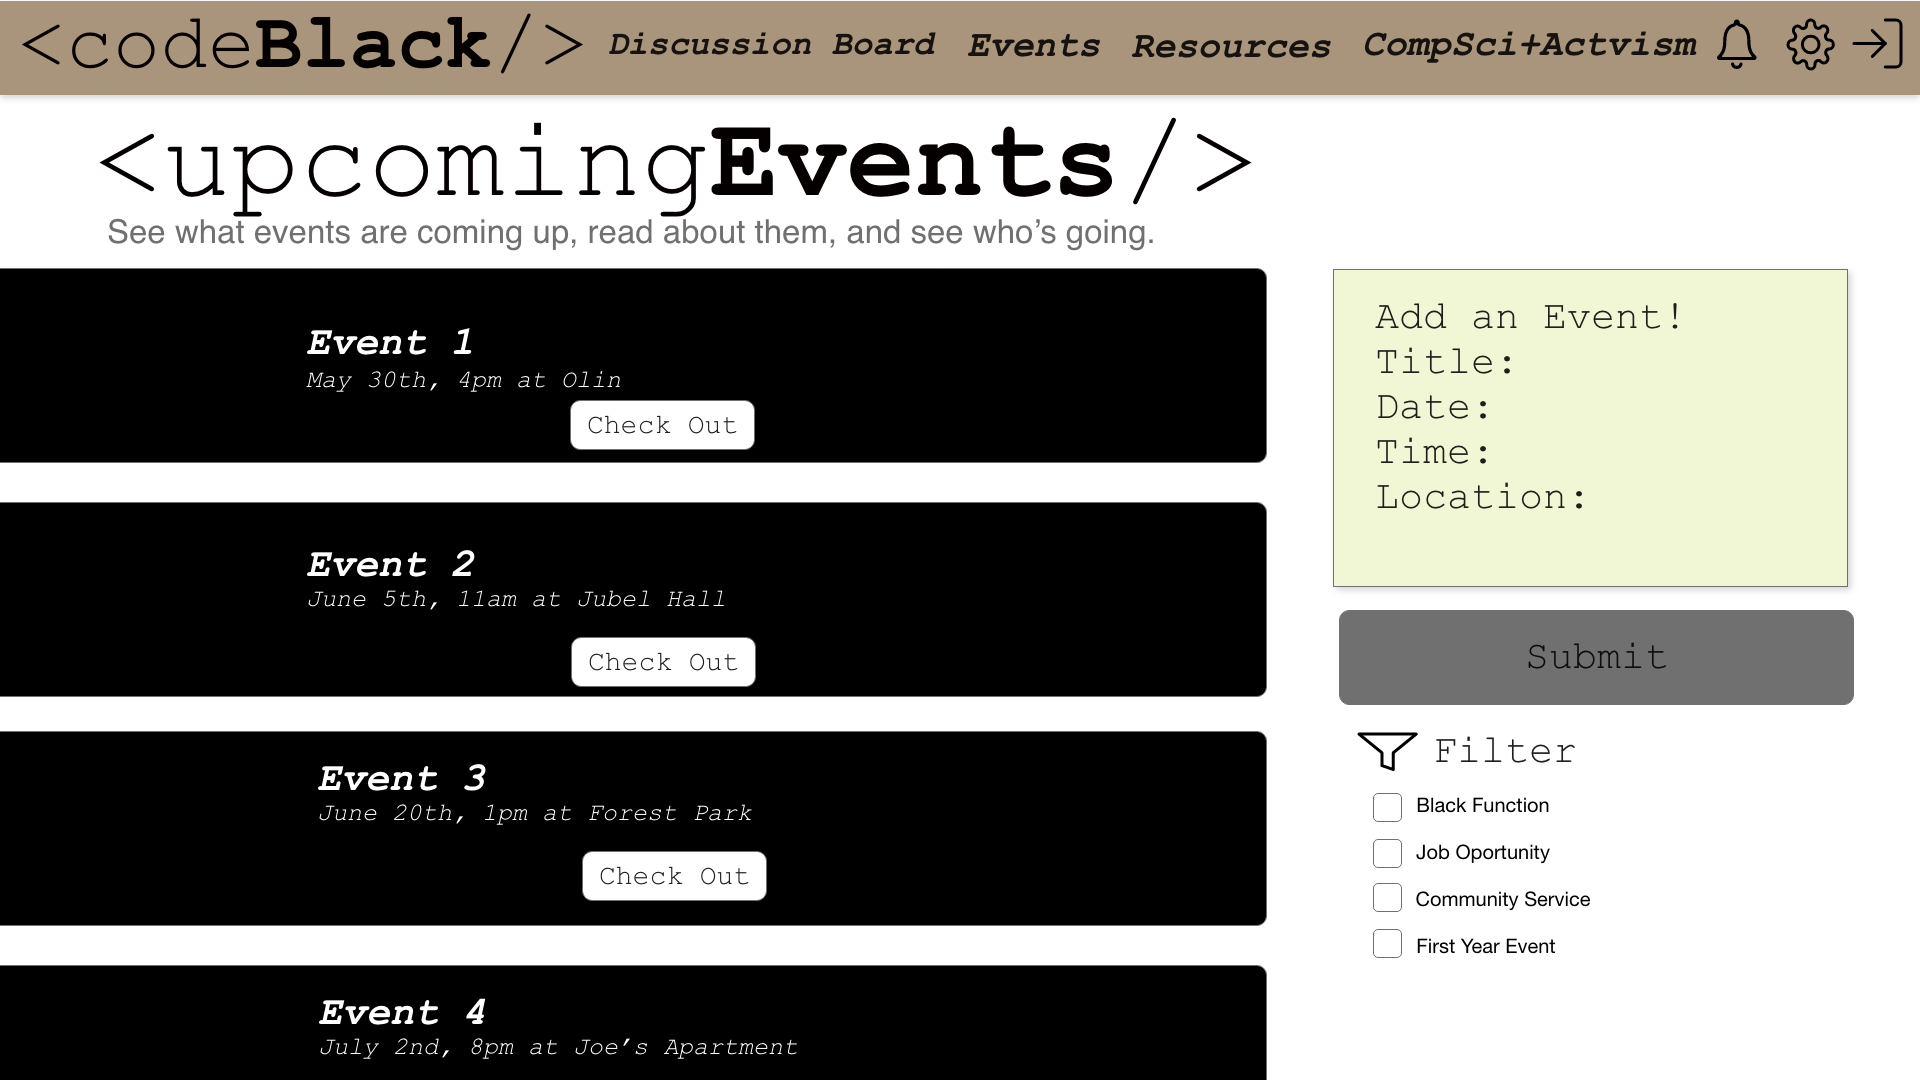
Task: Click the sign-out arrow icon
Action: [1876, 45]
